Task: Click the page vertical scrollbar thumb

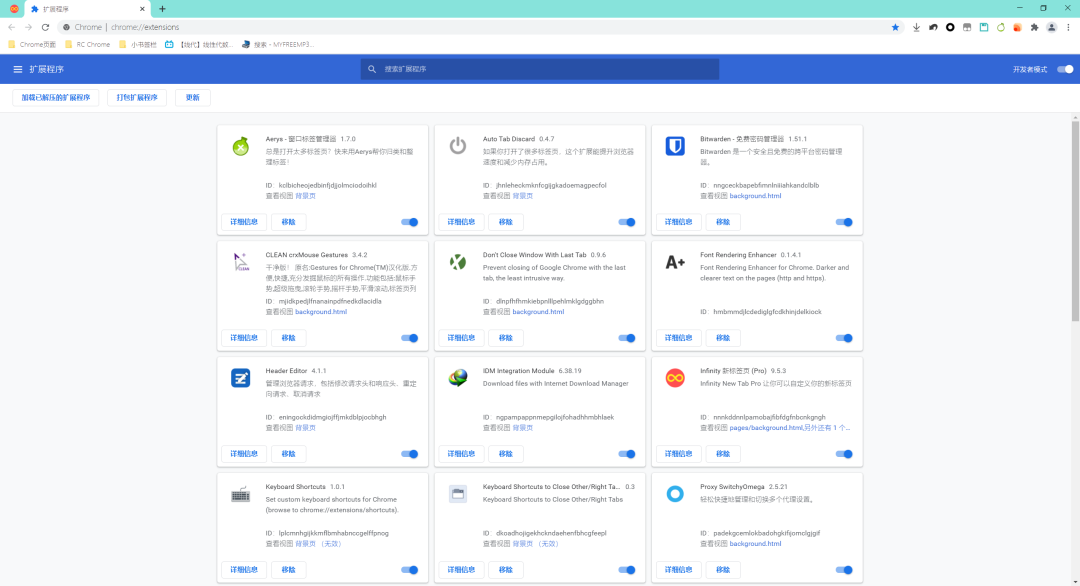Action: (x=1075, y=220)
